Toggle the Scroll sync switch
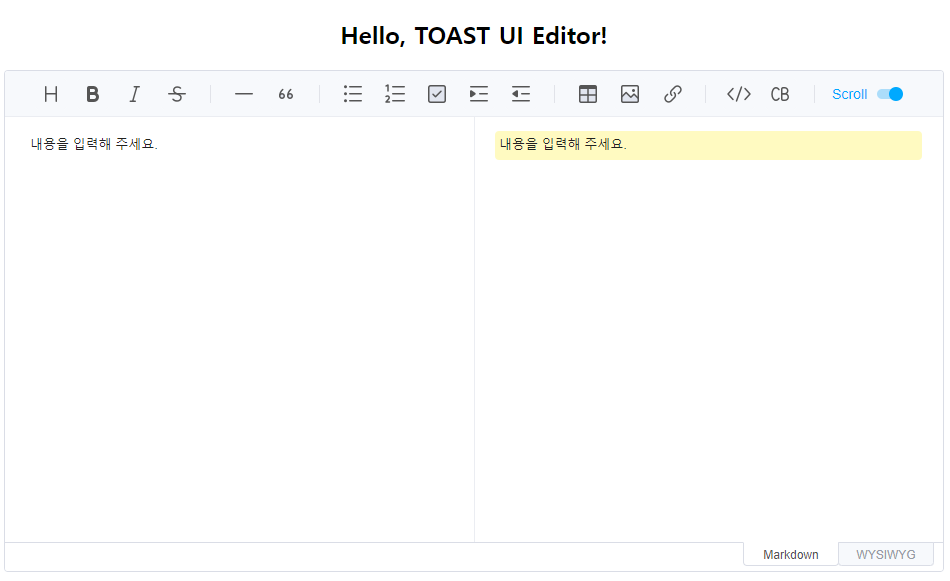950x581 pixels. click(890, 94)
